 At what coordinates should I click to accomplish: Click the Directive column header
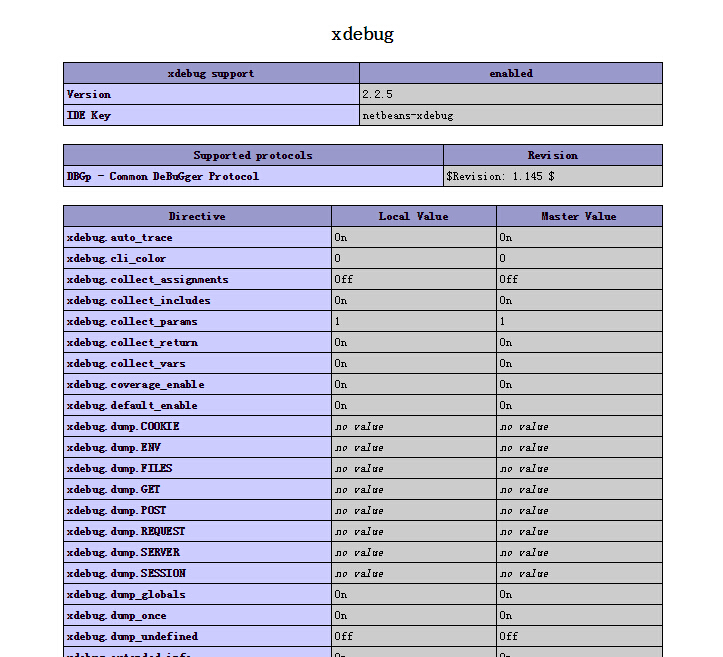[x=197, y=216]
